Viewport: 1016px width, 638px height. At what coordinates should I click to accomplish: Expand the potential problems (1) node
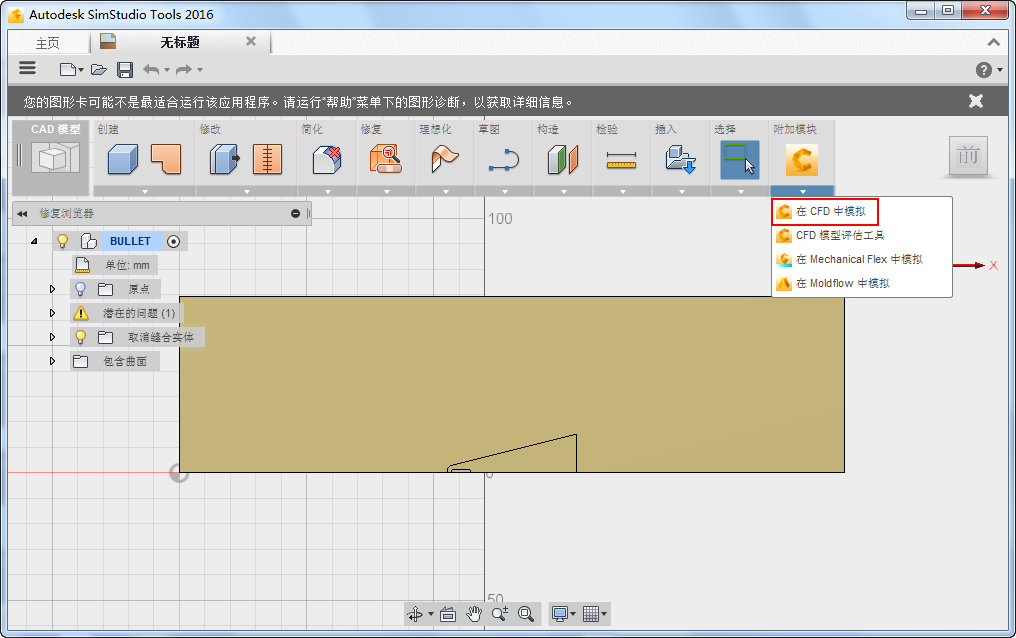[52, 313]
